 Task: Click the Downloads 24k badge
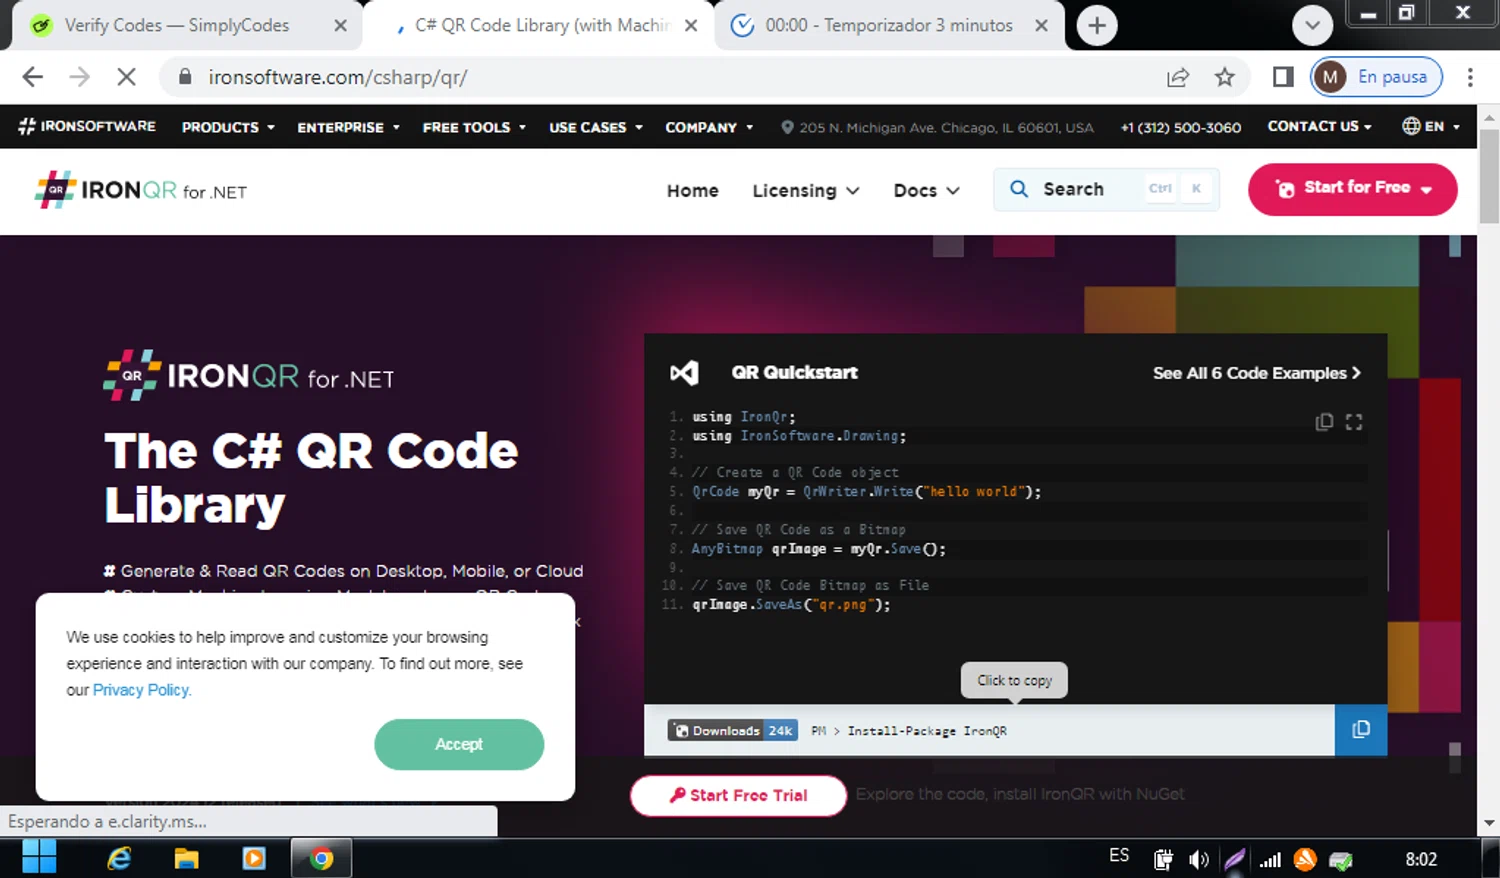(732, 731)
